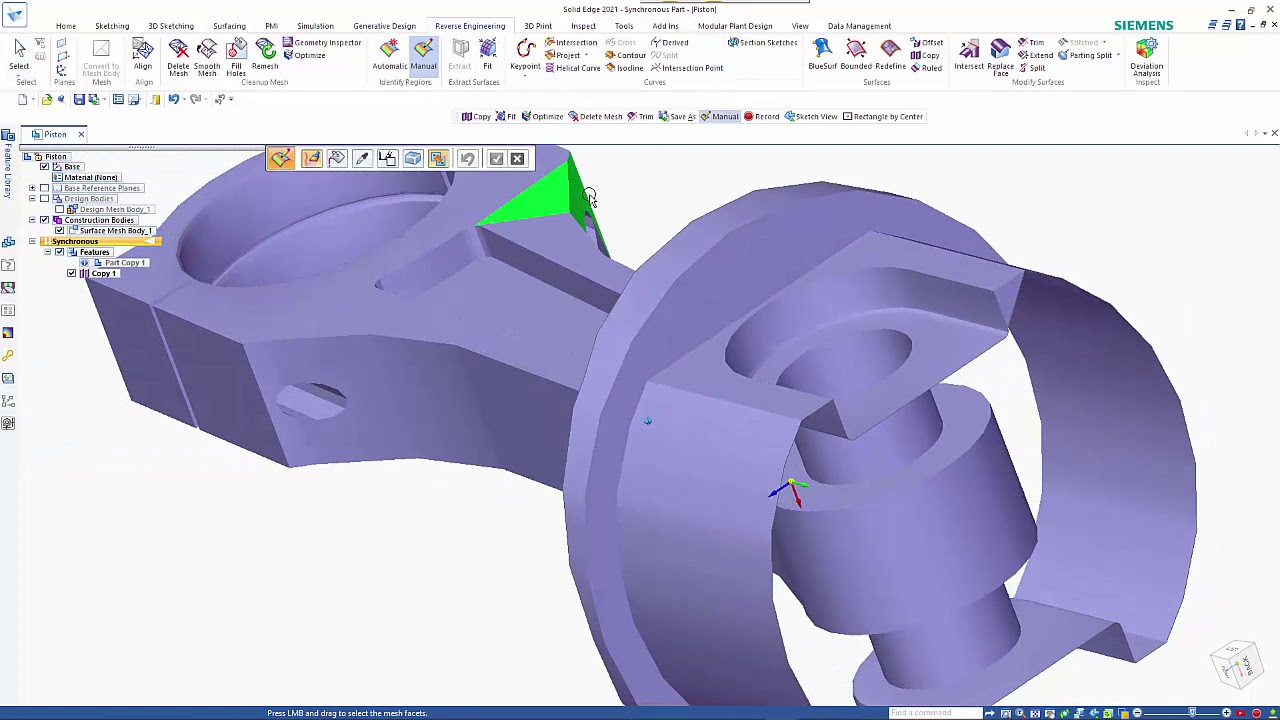Click Delete Mesh in floating toolbar
The image size is (1280, 720).
[595, 117]
